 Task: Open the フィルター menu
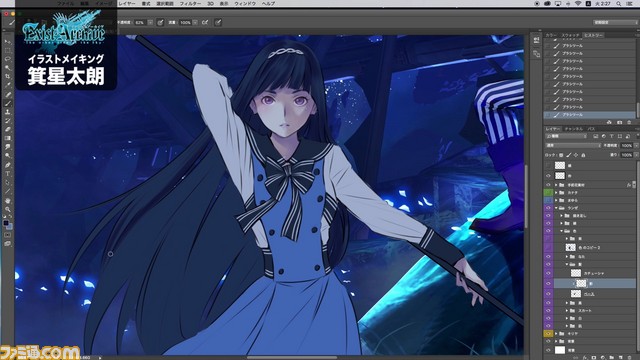coord(190,3)
